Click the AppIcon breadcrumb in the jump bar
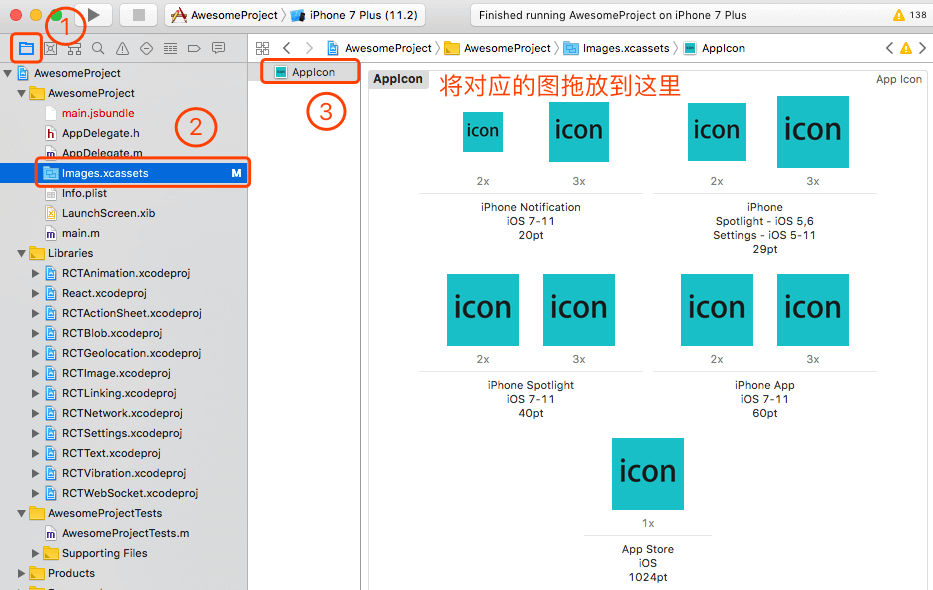The width and height of the screenshot is (933, 590). pos(715,48)
